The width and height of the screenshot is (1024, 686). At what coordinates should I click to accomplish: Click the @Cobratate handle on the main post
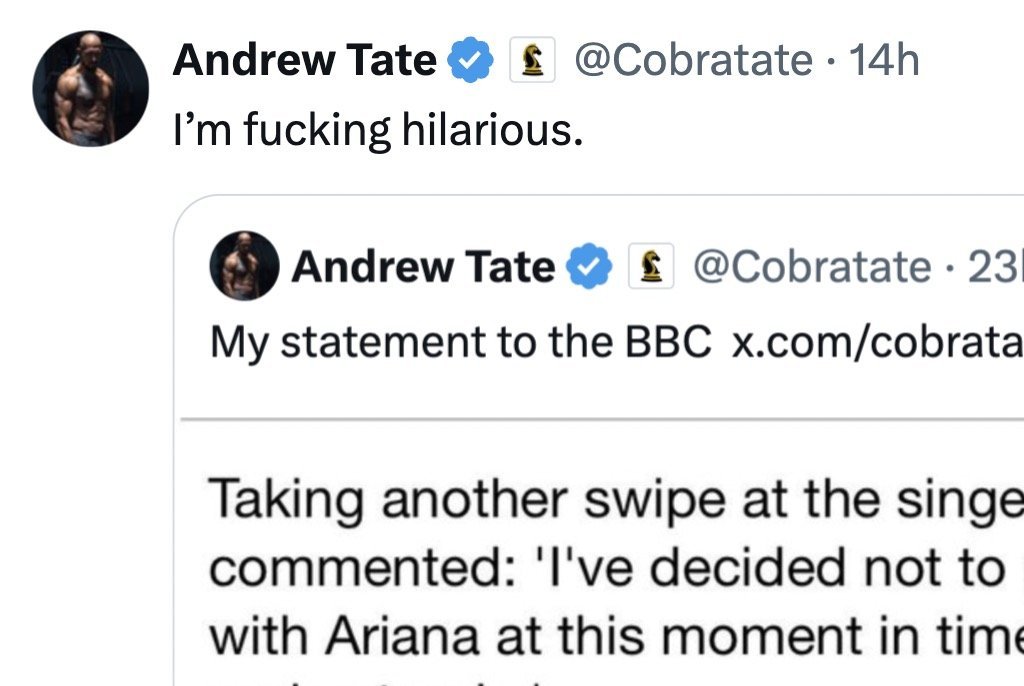point(691,62)
